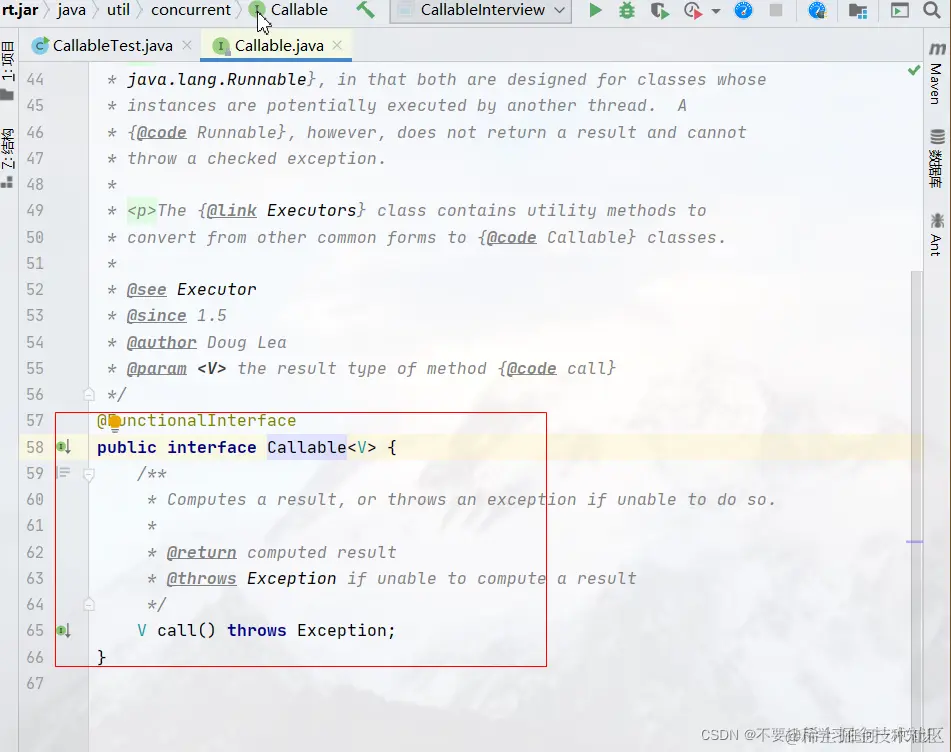
Task: Collapse the comment fold end at line 56
Action: [x=89, y=395]
